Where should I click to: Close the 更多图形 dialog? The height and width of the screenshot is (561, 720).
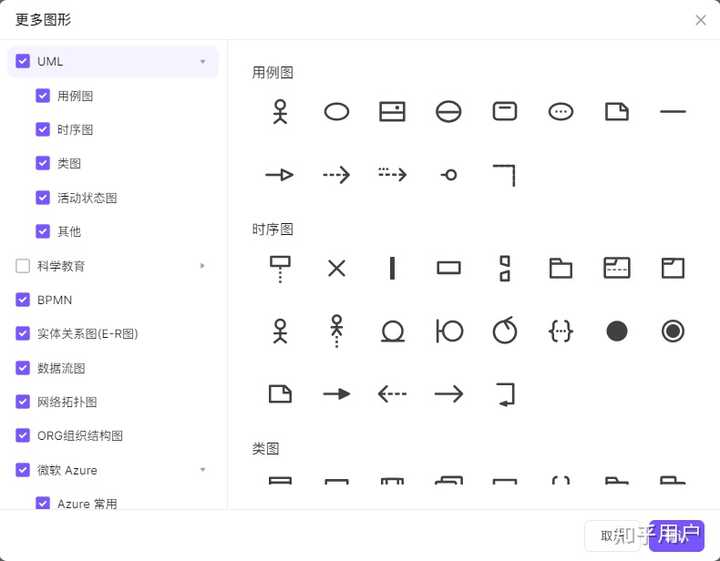(x=700, y=20)
